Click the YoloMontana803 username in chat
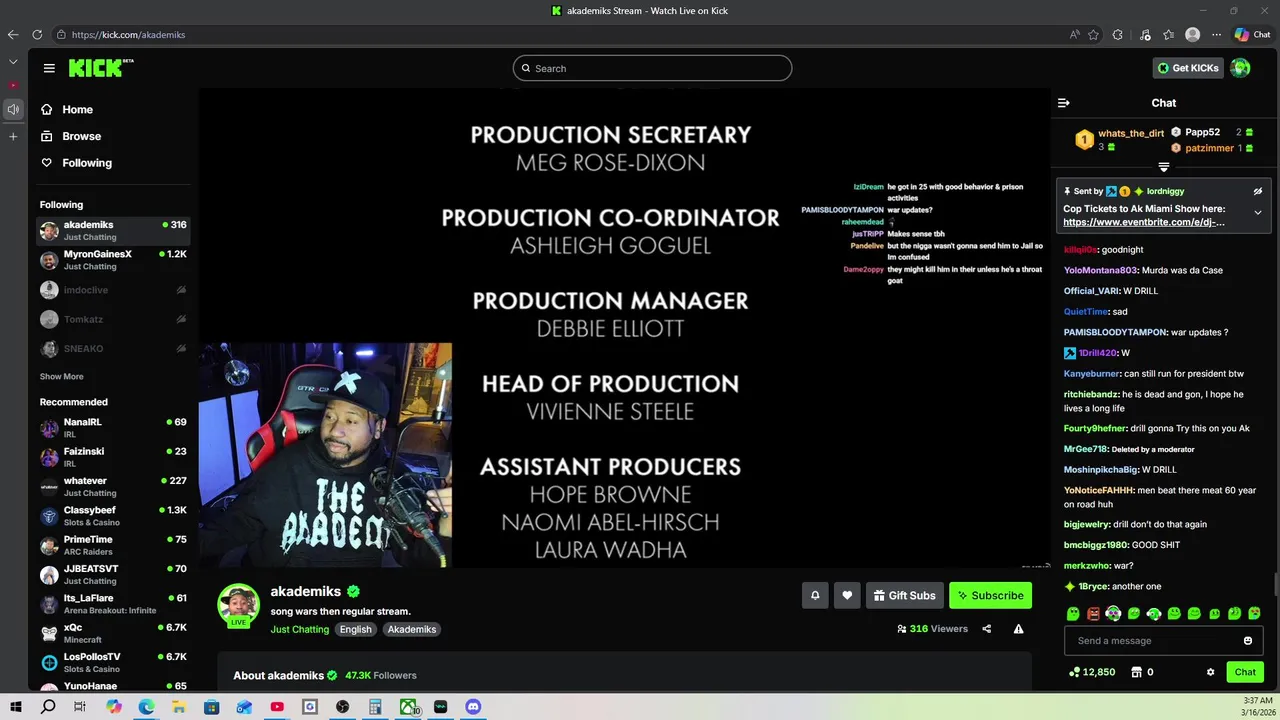The height and width of the screenshot is (720, 1280). coord(1100,270)
